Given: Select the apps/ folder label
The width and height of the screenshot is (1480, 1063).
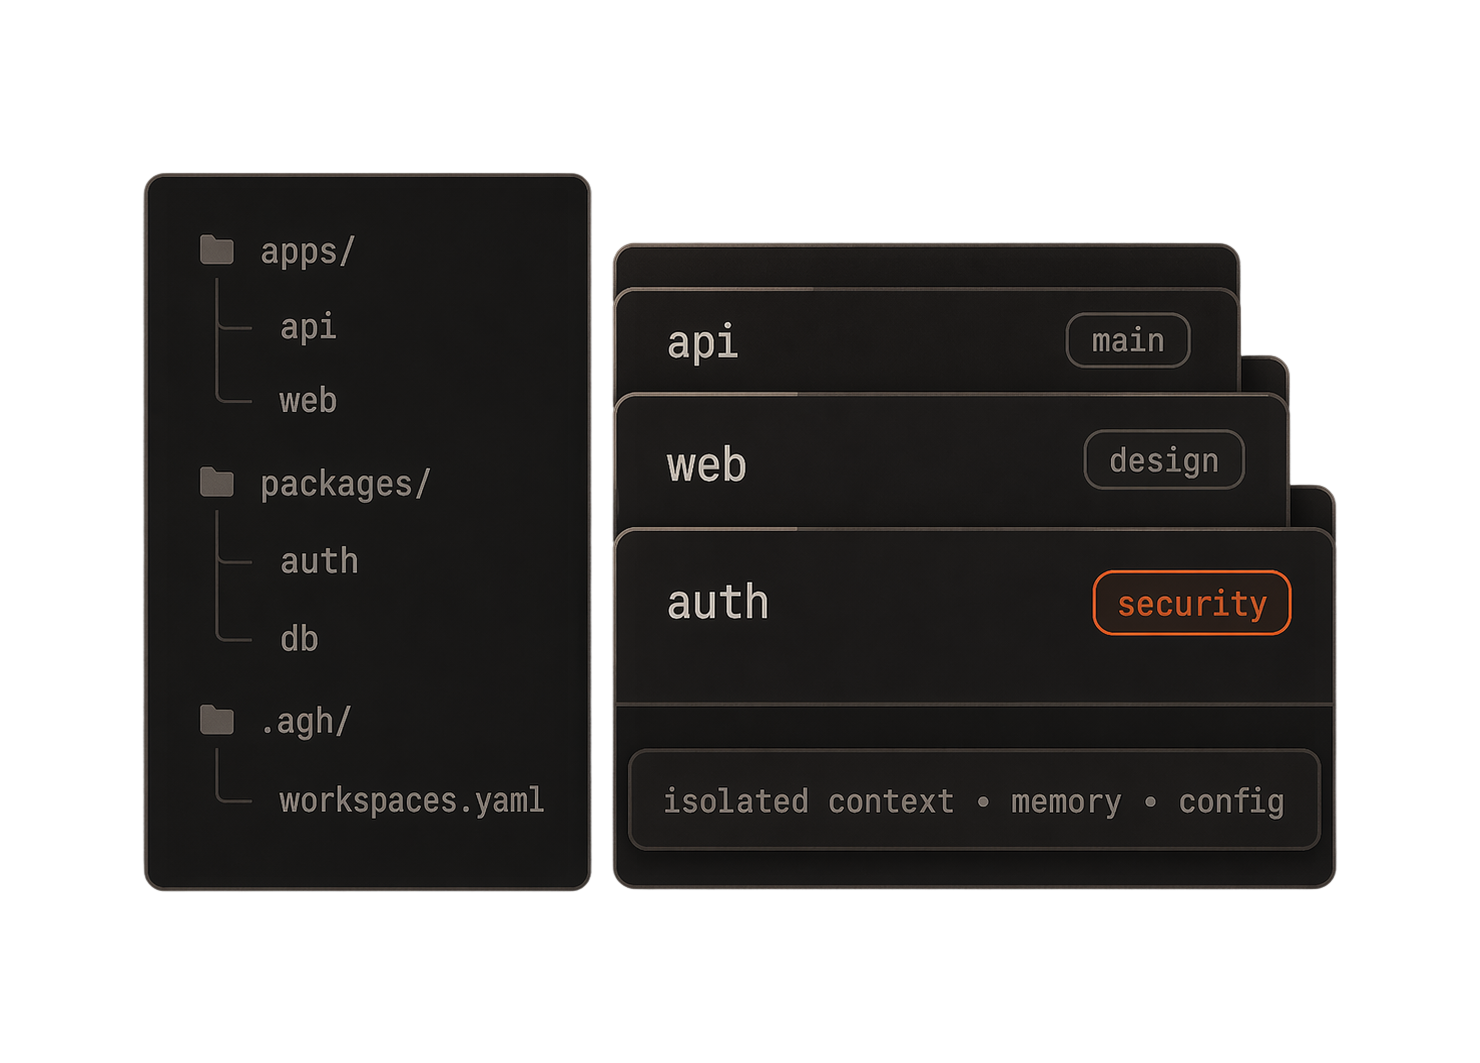Looking at the screenshot, I should (x=307, y=251).
